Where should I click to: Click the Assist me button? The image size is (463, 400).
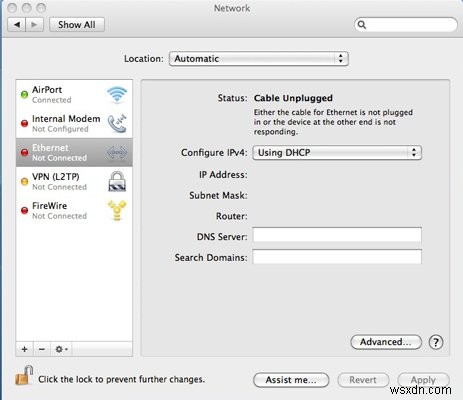click(291, 380)
